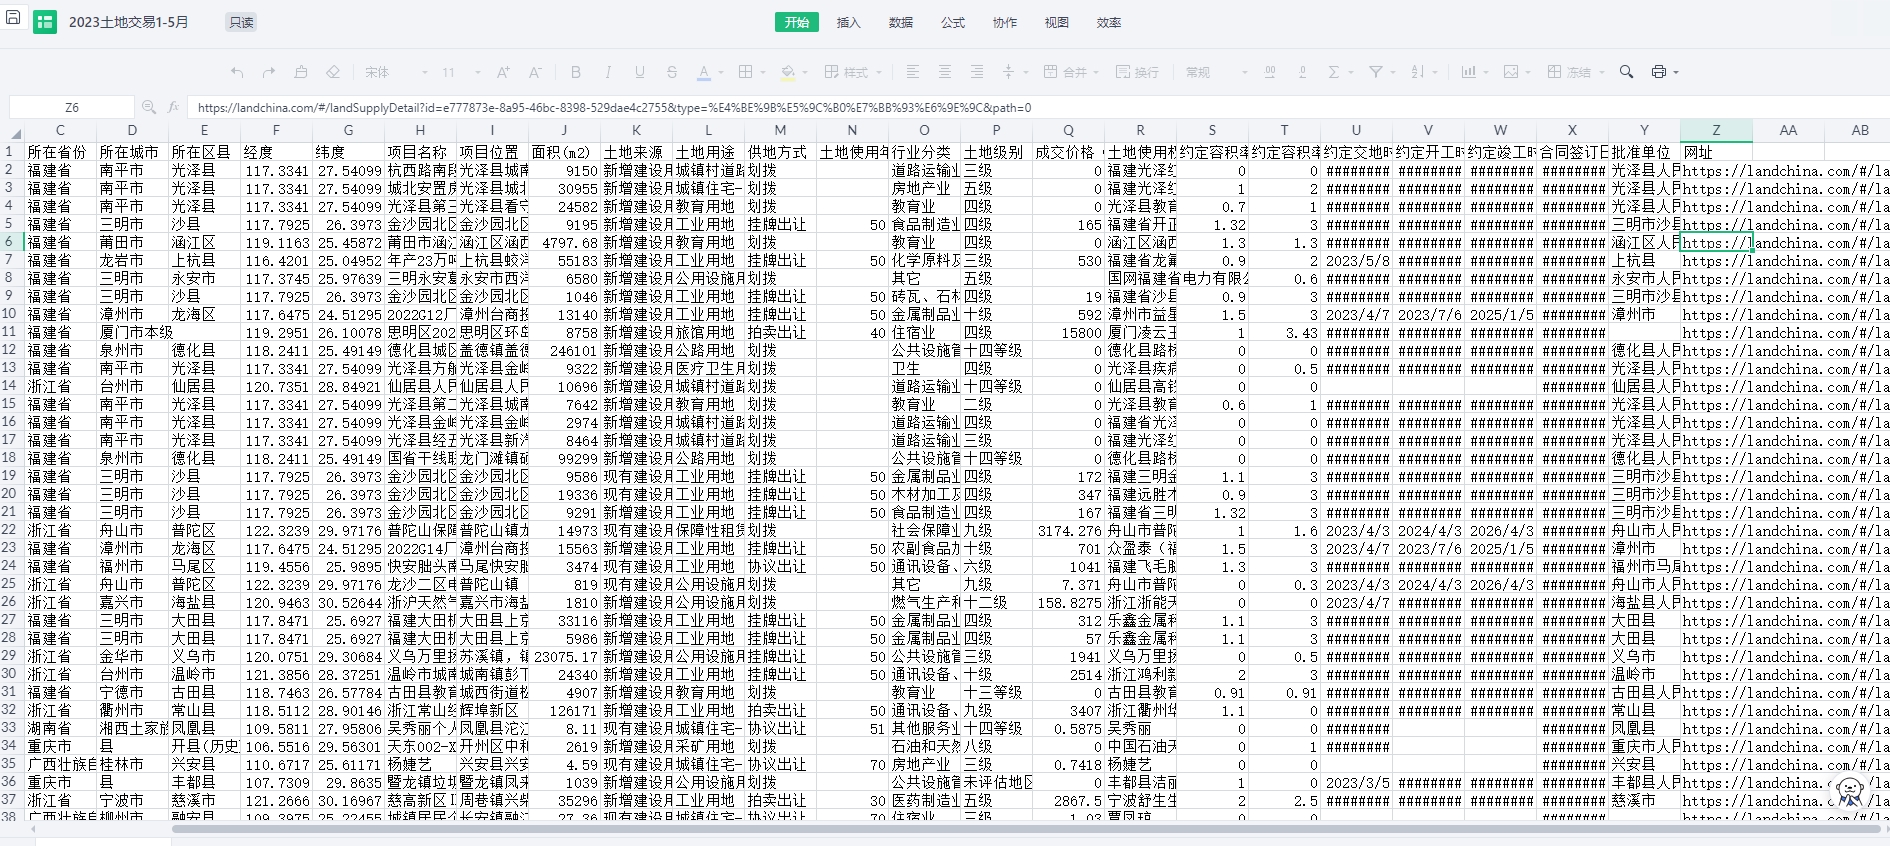The width and height of the screenshot is (1890, 846).
Task: Increase font size with A+ icon
Action: pos(503,72)
